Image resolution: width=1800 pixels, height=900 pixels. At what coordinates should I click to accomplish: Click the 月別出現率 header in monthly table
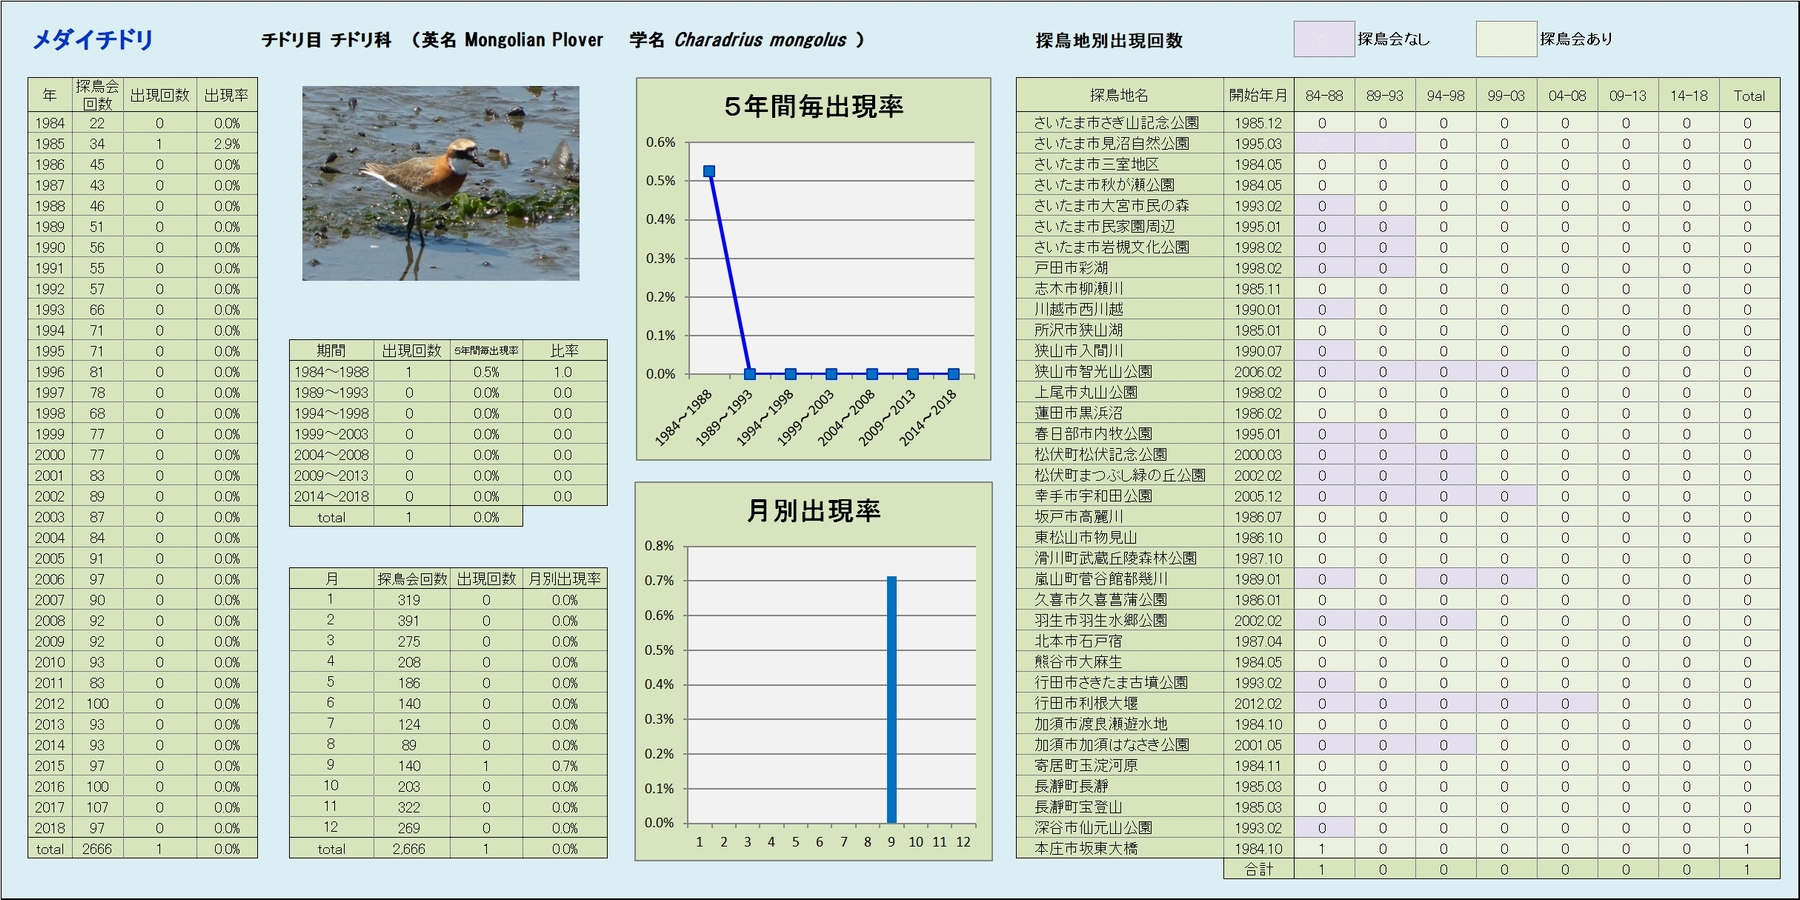(x=564, y=579)
